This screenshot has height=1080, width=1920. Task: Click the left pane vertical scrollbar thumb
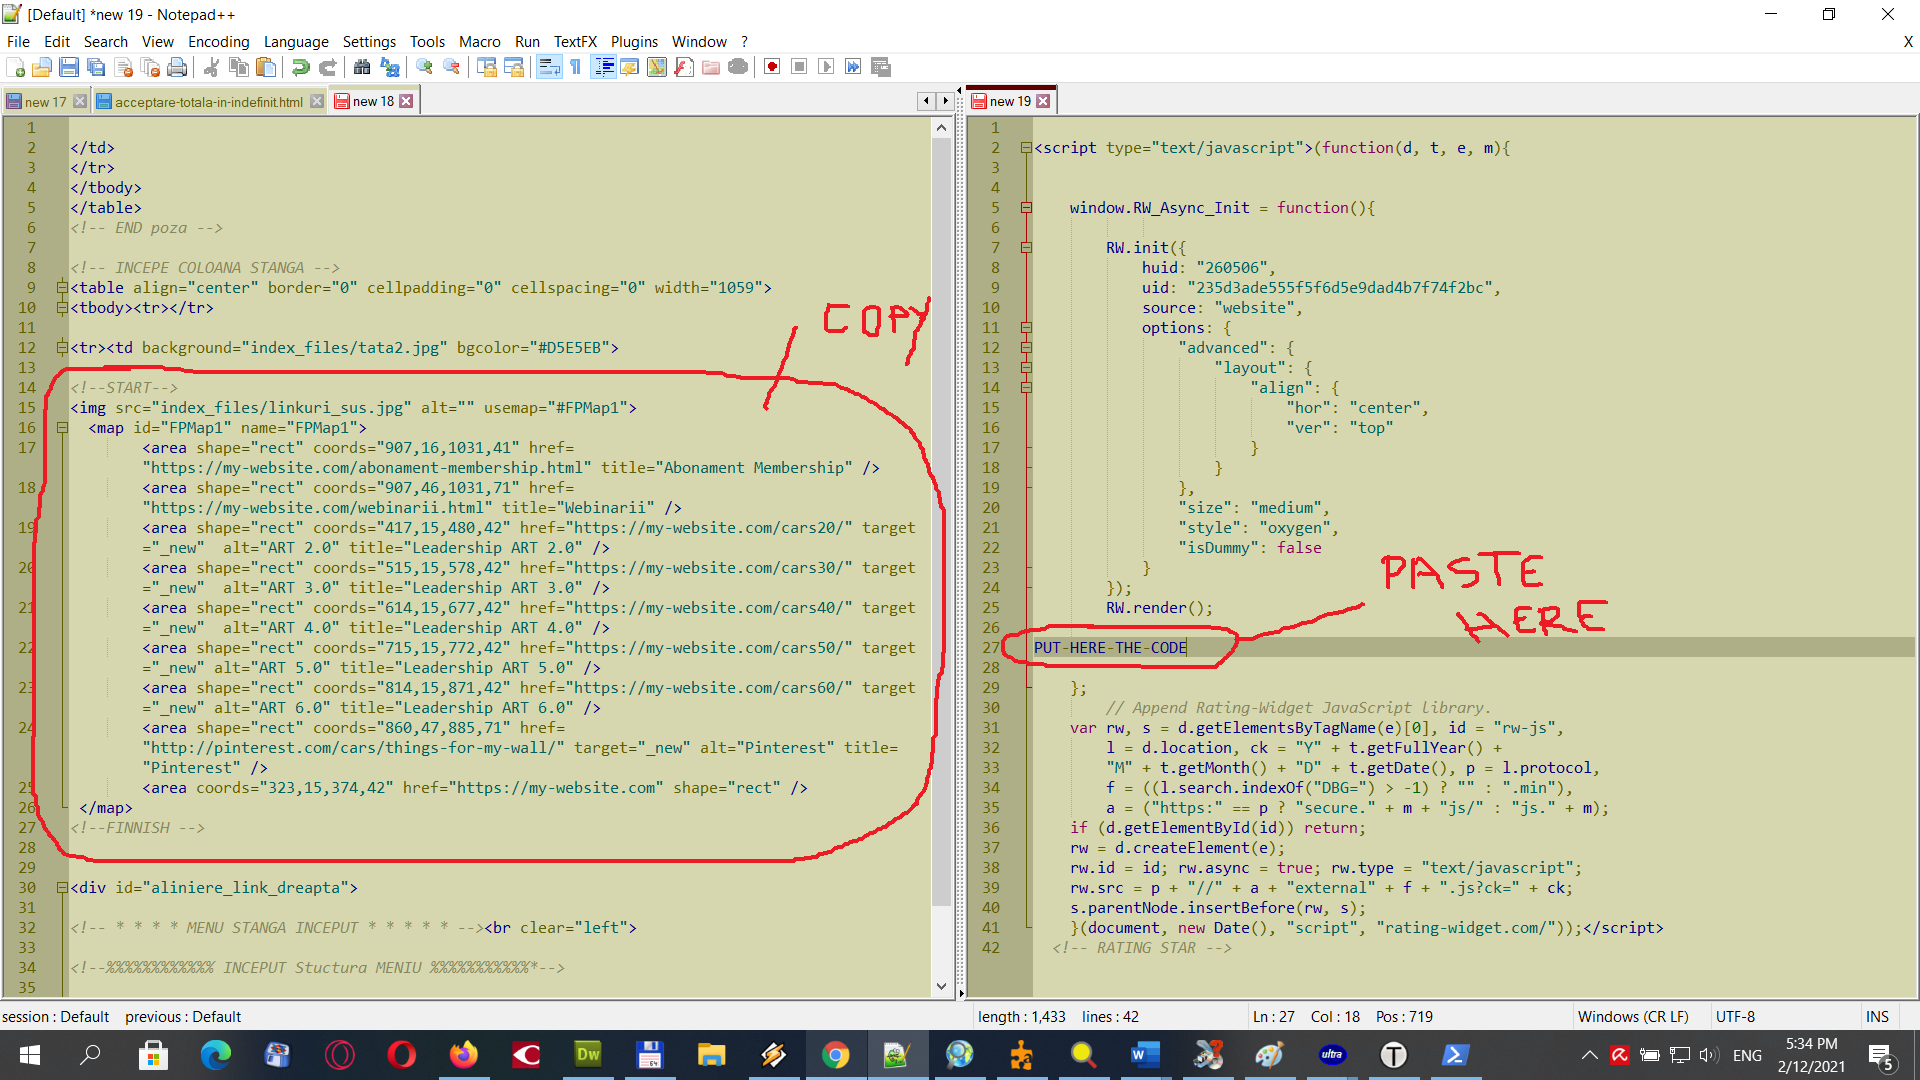941,522
